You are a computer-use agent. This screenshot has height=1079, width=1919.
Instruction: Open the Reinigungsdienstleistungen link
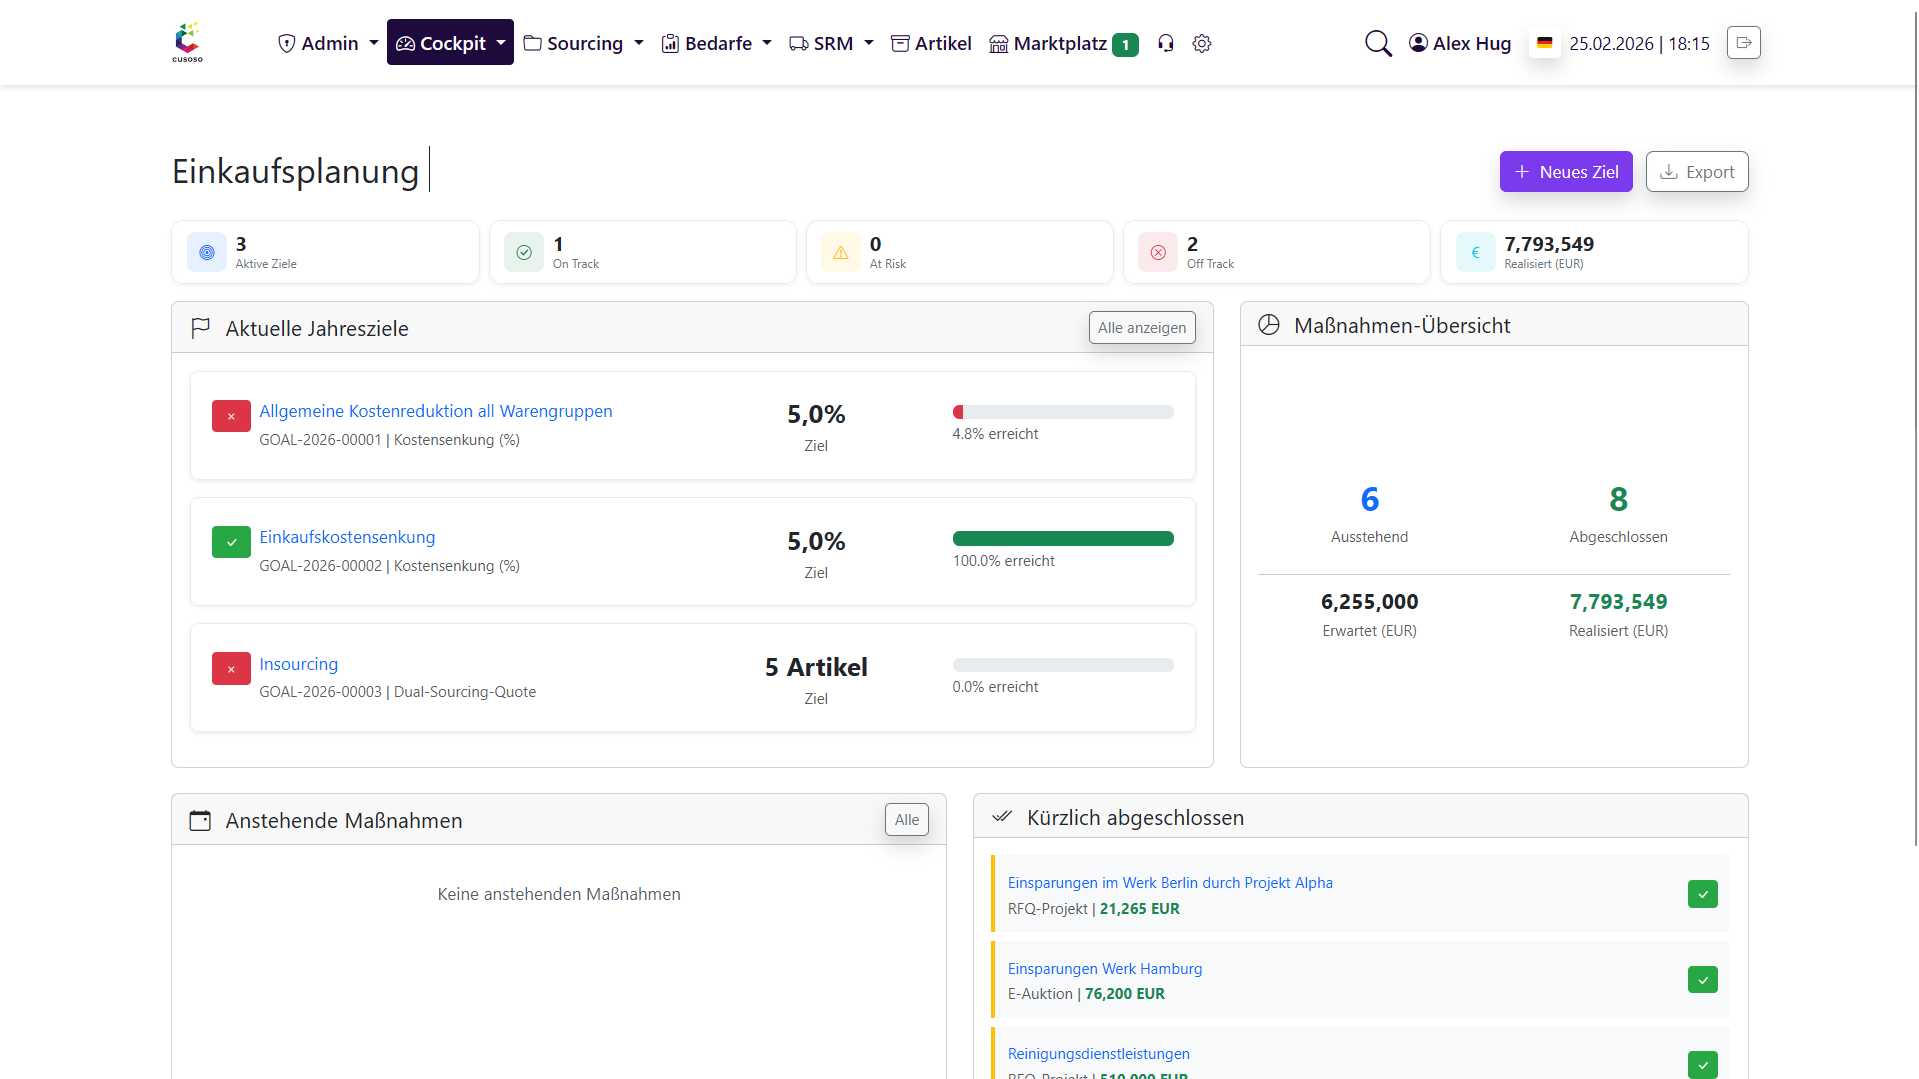1099,1054
